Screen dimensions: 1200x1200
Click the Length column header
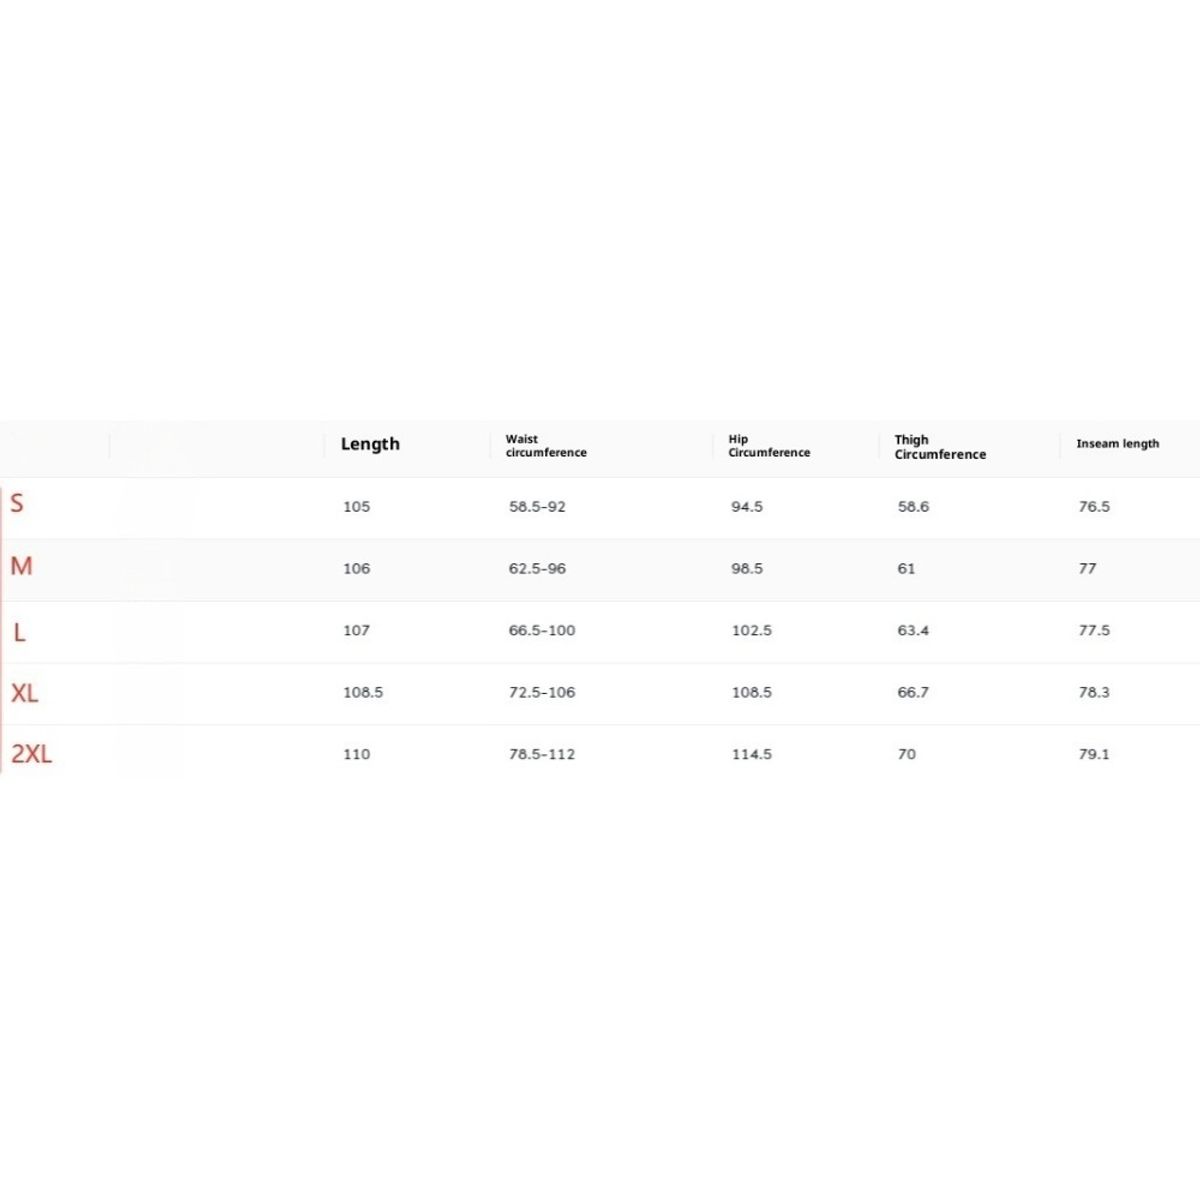[370, 444]
